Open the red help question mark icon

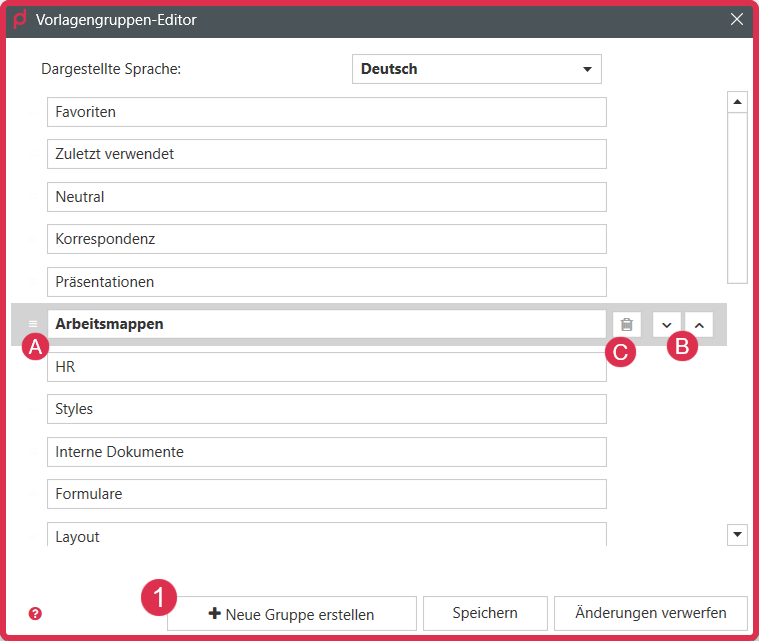pyautogui.click(x=35, y=613)
